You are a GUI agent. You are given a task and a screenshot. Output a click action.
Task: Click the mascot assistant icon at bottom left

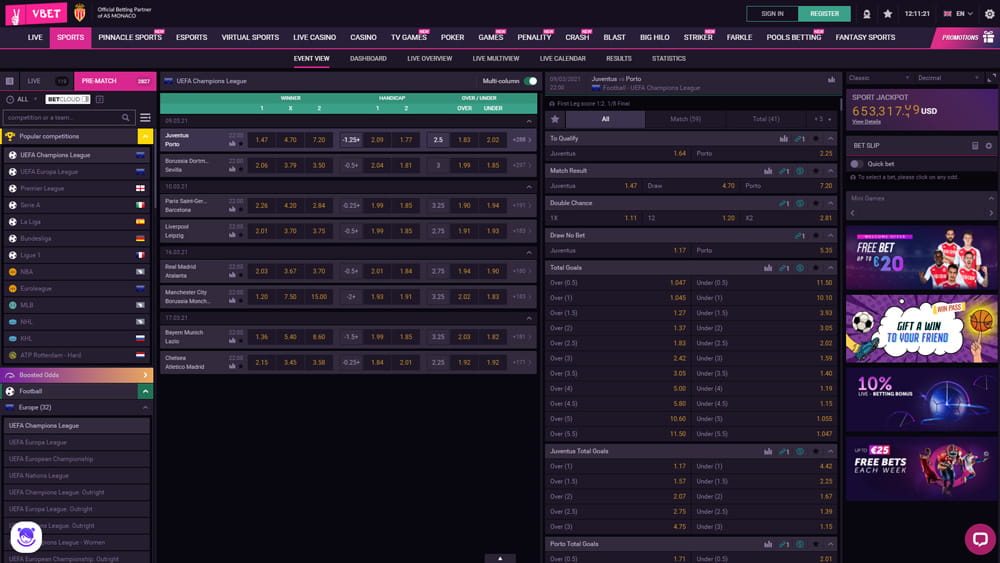tap(26, 536)
